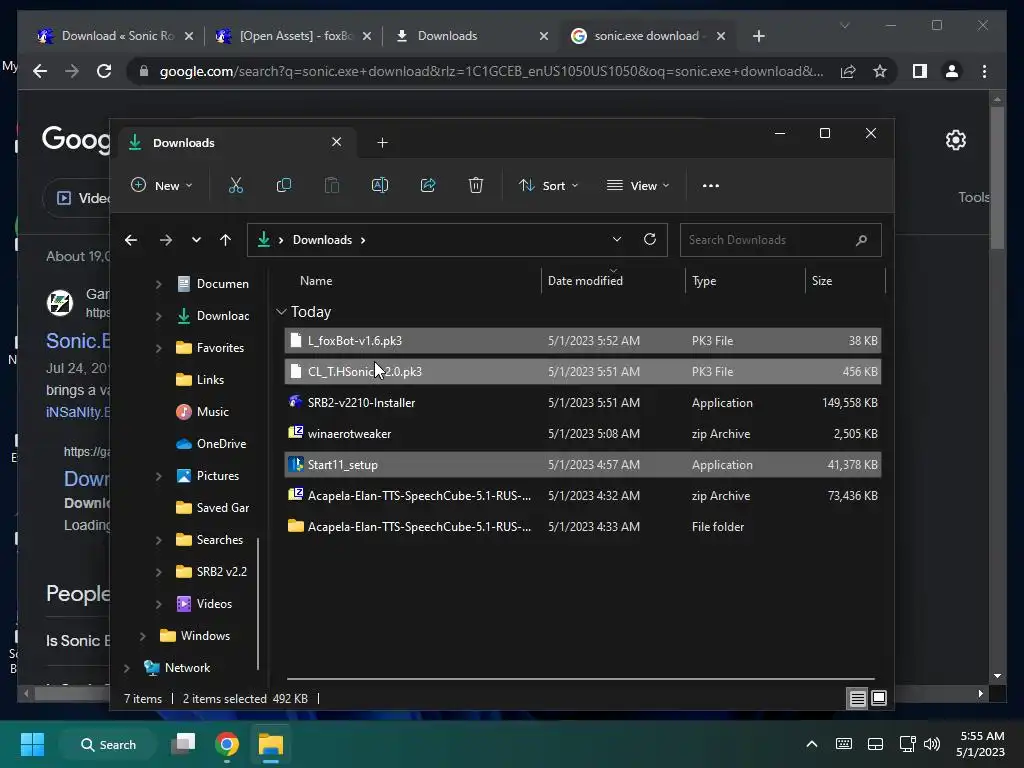The image size is (1024, 768).
Task: Open Chrome profile avatar icon
Action: (x=952, y=71)
